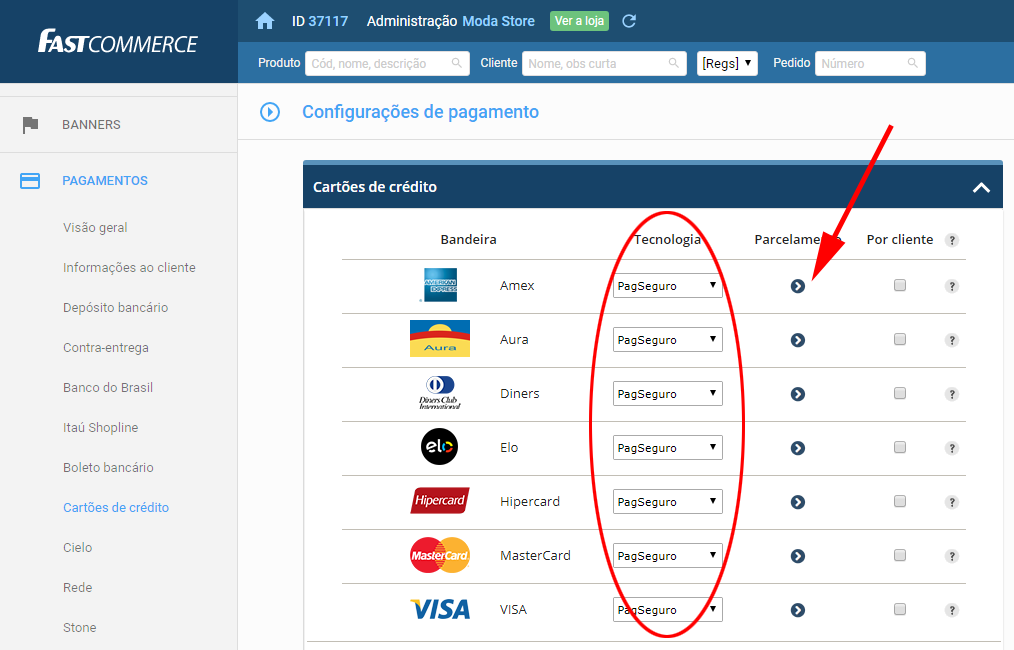
Task: Open Parcelamento arrow for VISA
Action: 797,610
